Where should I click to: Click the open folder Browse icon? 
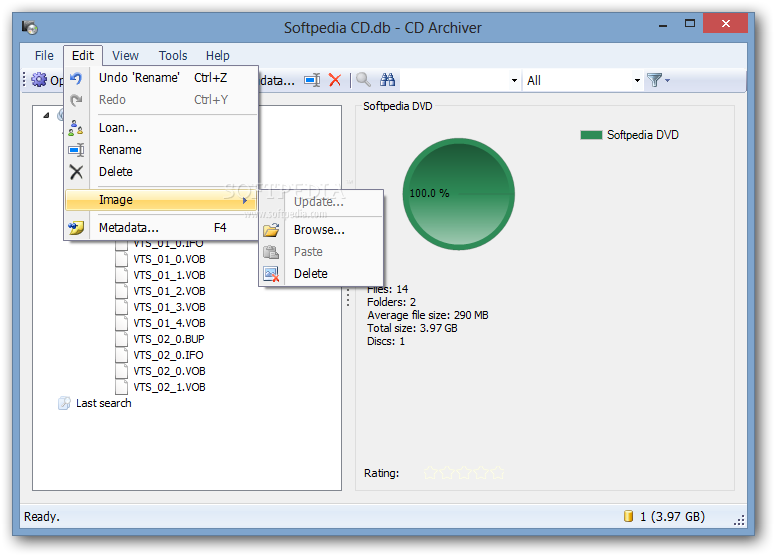[271, 230]
